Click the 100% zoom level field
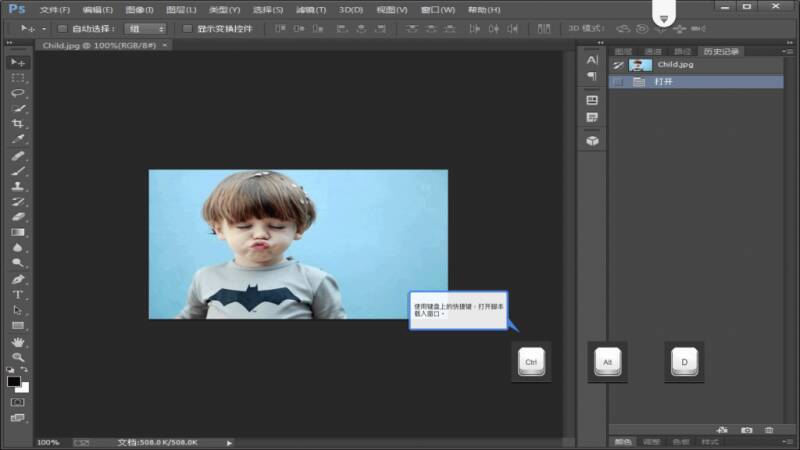 click(48, 443)
